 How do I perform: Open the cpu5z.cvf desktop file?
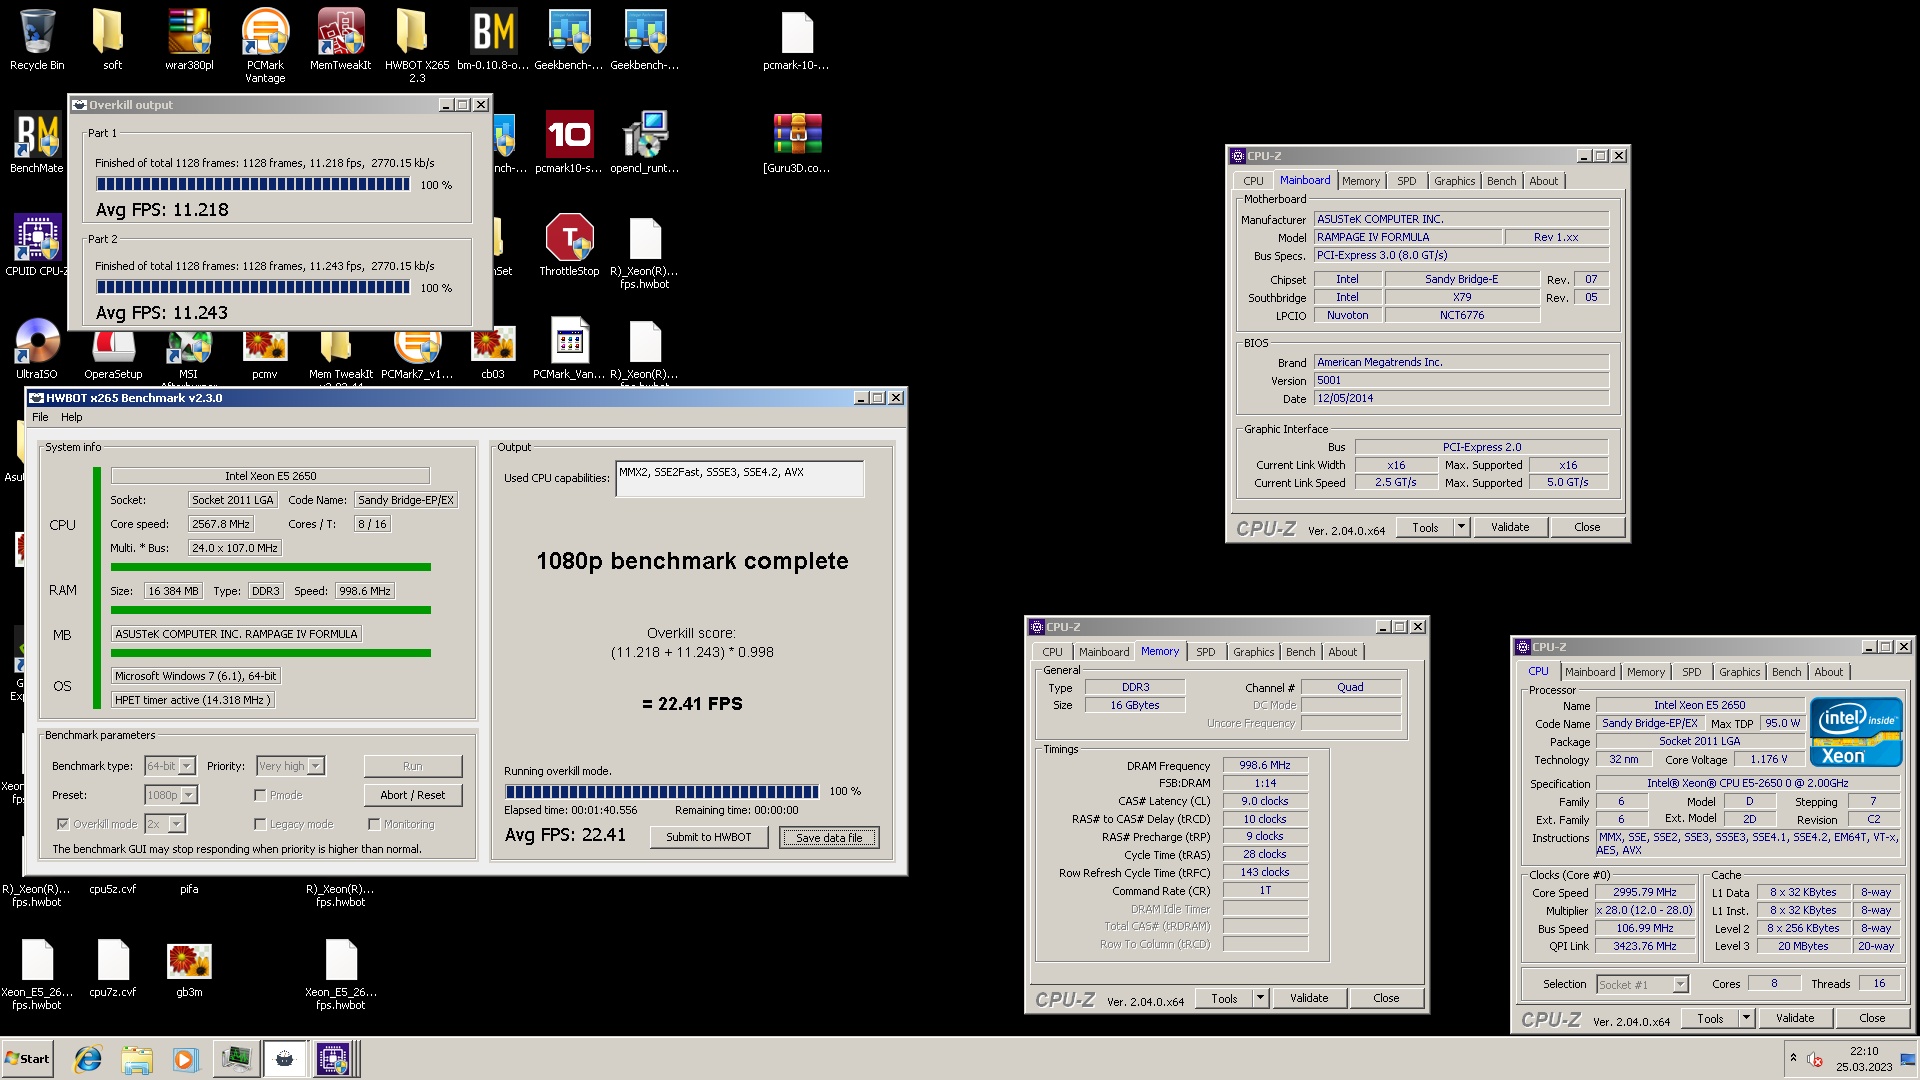(x=112, y=888)
